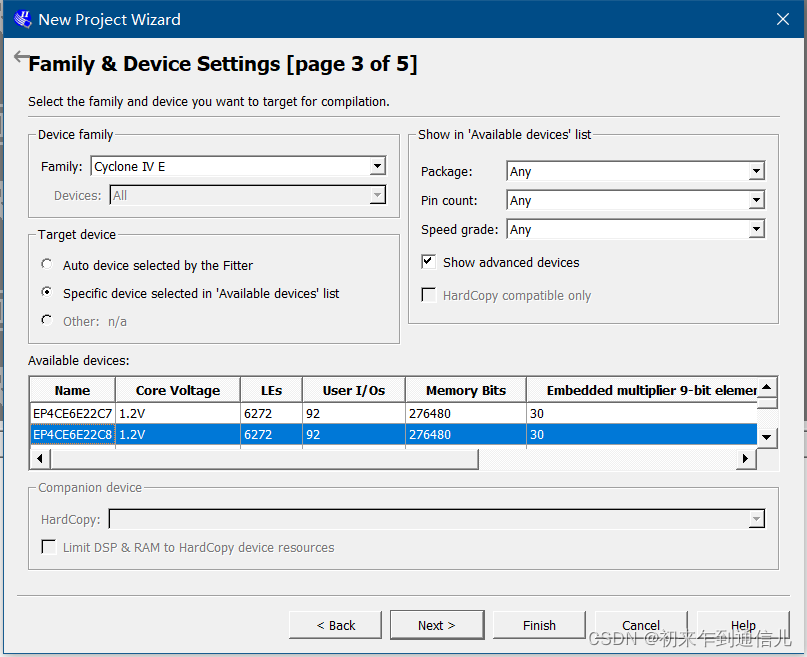Screen dimensions: 807x657
Task: Click the Quartus wizard title bar icon
Action: point(22,20)
